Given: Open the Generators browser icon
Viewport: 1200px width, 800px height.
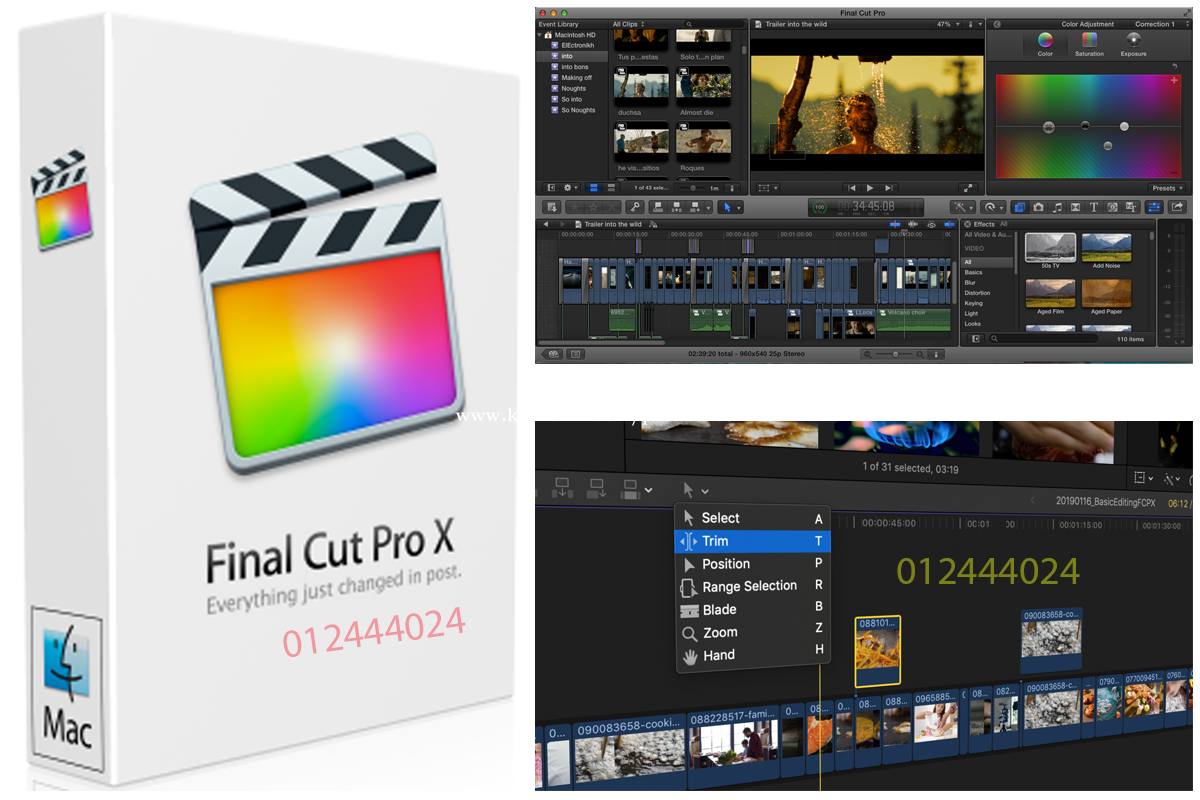Looking at the screenshot, I should 1112,207.
